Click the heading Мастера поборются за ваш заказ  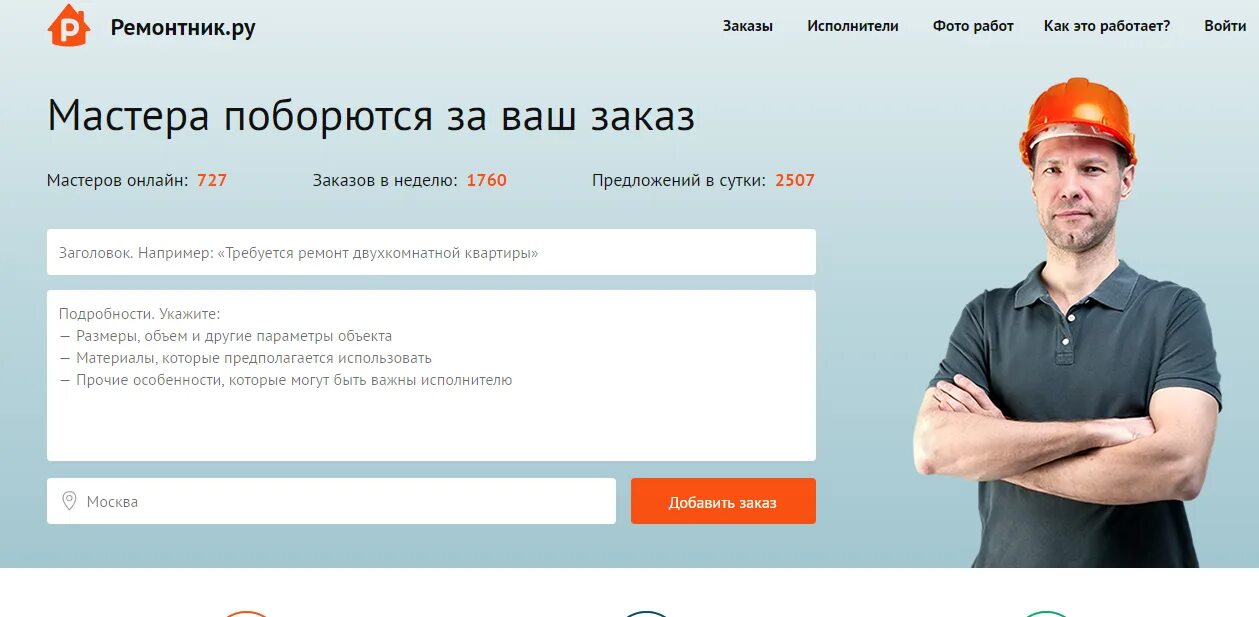pyautogui.click(x=371, y=117)
